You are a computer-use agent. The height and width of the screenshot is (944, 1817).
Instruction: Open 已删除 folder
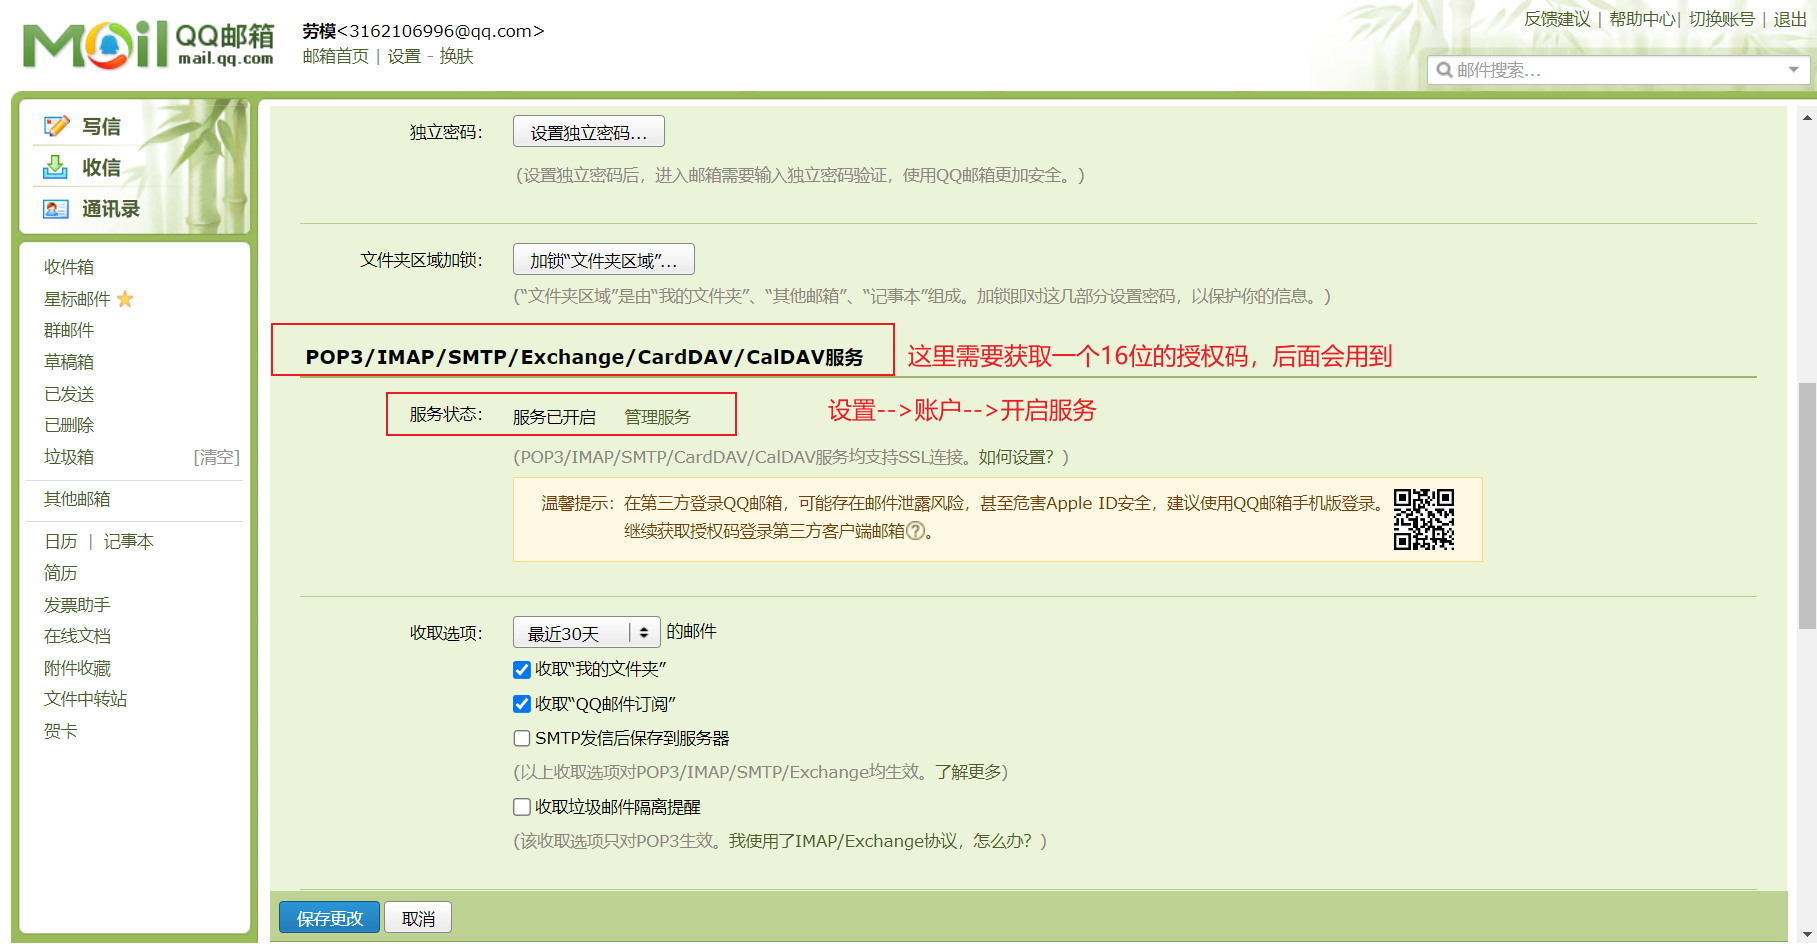(69, 425)
